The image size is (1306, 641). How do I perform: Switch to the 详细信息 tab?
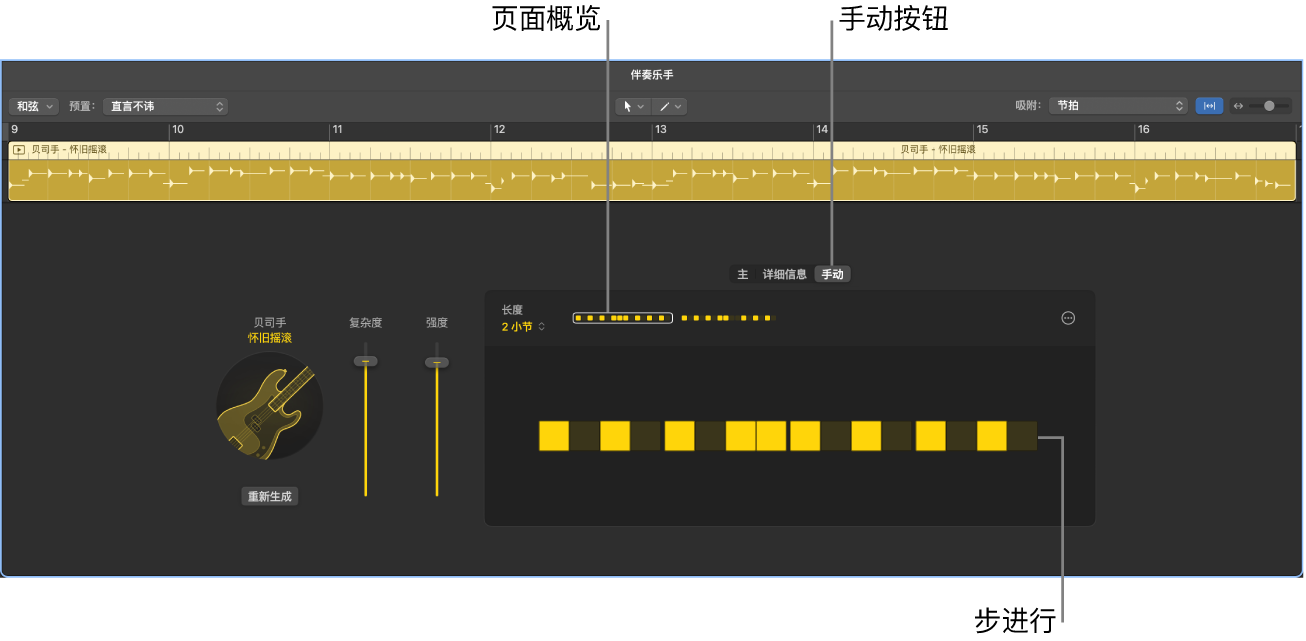point(785,273)
